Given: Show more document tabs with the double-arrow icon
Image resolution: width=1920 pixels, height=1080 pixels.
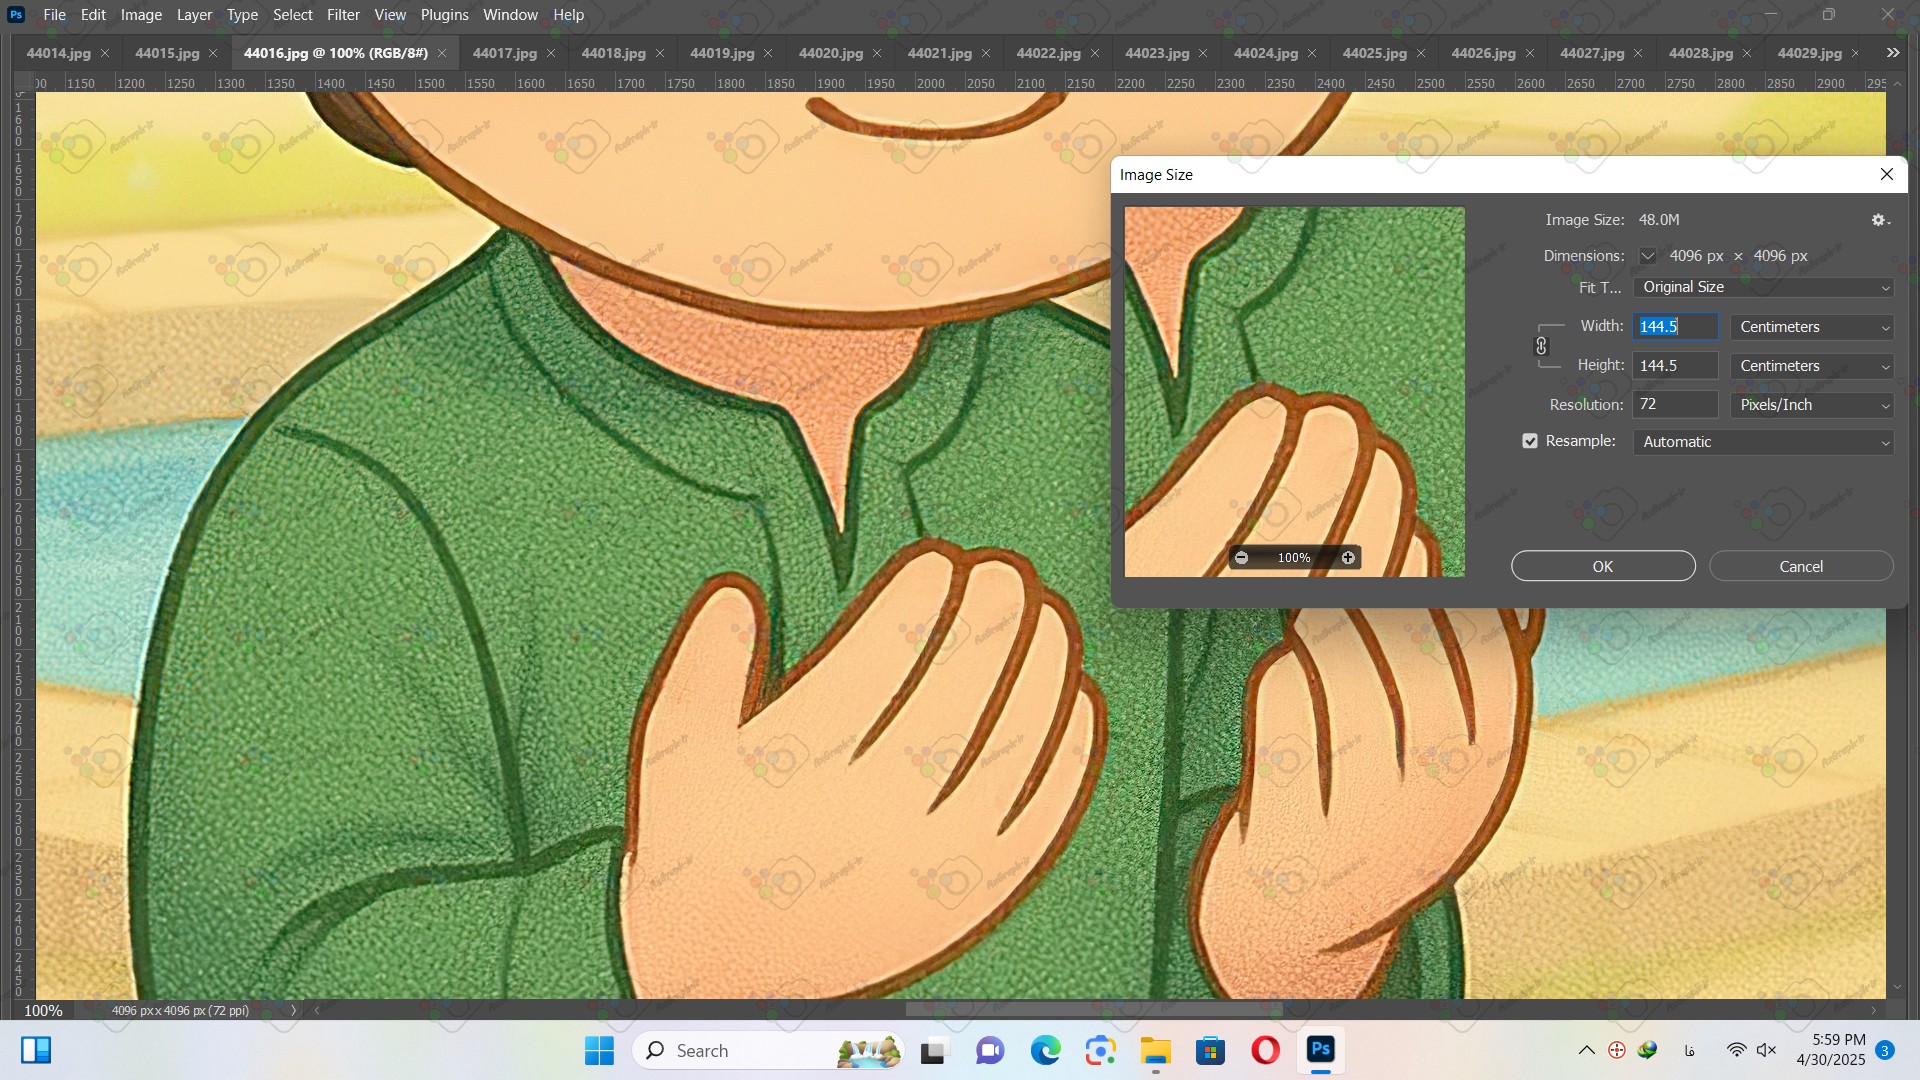Looking at the screenshot, I should click(1893, 53).
